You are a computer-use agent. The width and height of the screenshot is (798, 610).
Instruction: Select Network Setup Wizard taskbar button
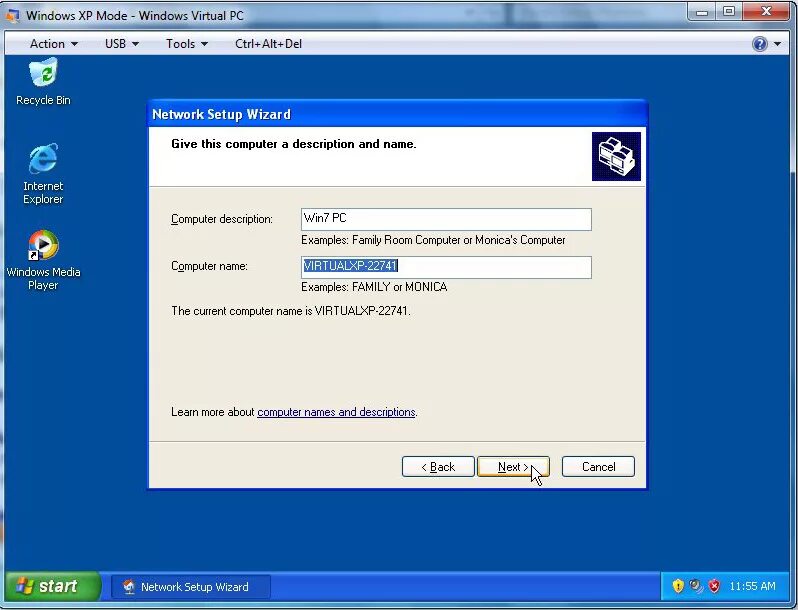(191, 587)
